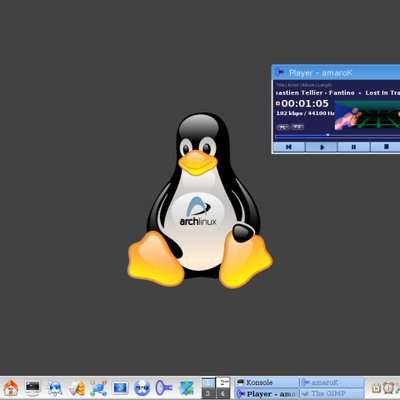This screenshot has height=400, width=400.
Task: Open the Home folder icon in the panel
Action: click(x=11, y=389)
